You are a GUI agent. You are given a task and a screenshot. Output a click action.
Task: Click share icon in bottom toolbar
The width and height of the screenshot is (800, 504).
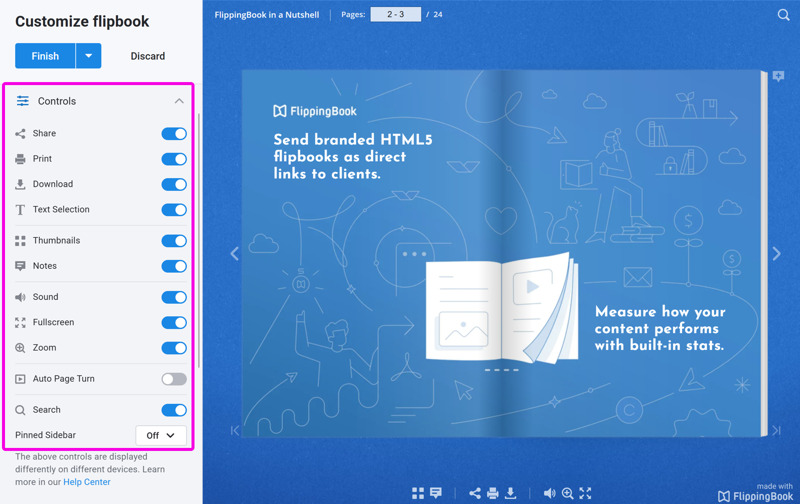(475, 493)
